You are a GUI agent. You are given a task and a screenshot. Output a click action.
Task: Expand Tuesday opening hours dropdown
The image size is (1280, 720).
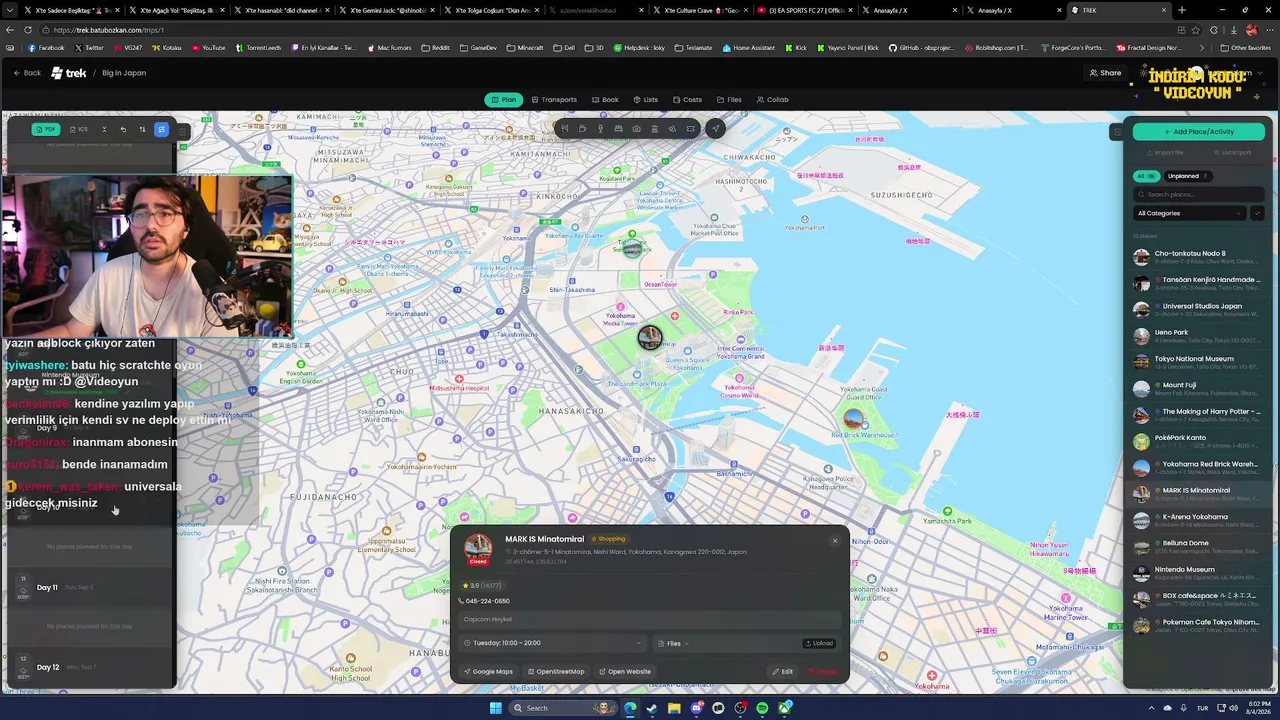click(x=553, y=643)
